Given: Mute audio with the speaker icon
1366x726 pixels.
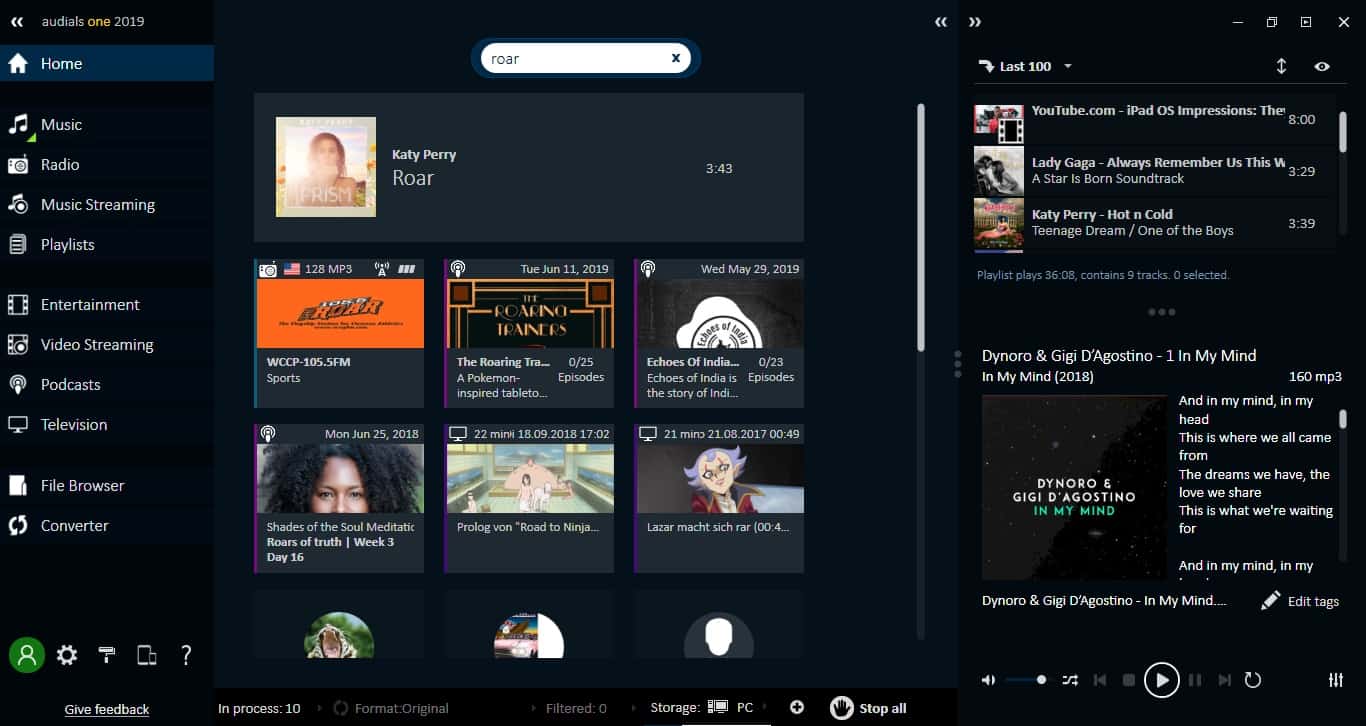Looking at the screenshot, I should [x=989, y=680].
